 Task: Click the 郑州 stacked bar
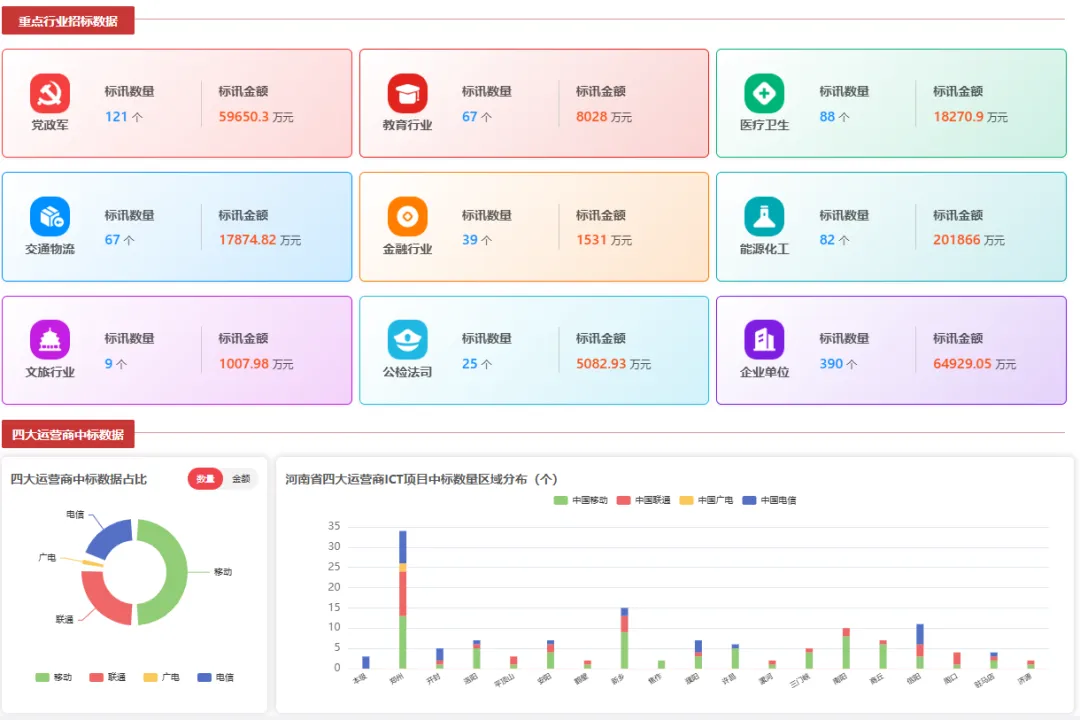tap(402, 599)
